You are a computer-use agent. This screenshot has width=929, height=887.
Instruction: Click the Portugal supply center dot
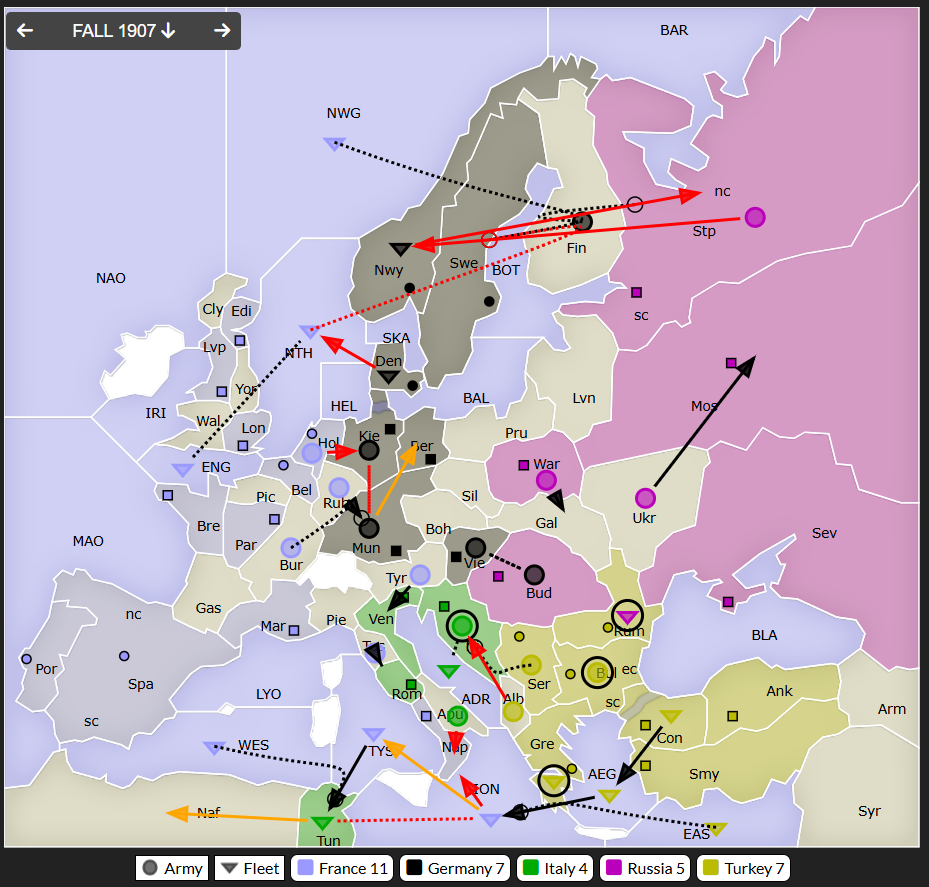point(26,659)
